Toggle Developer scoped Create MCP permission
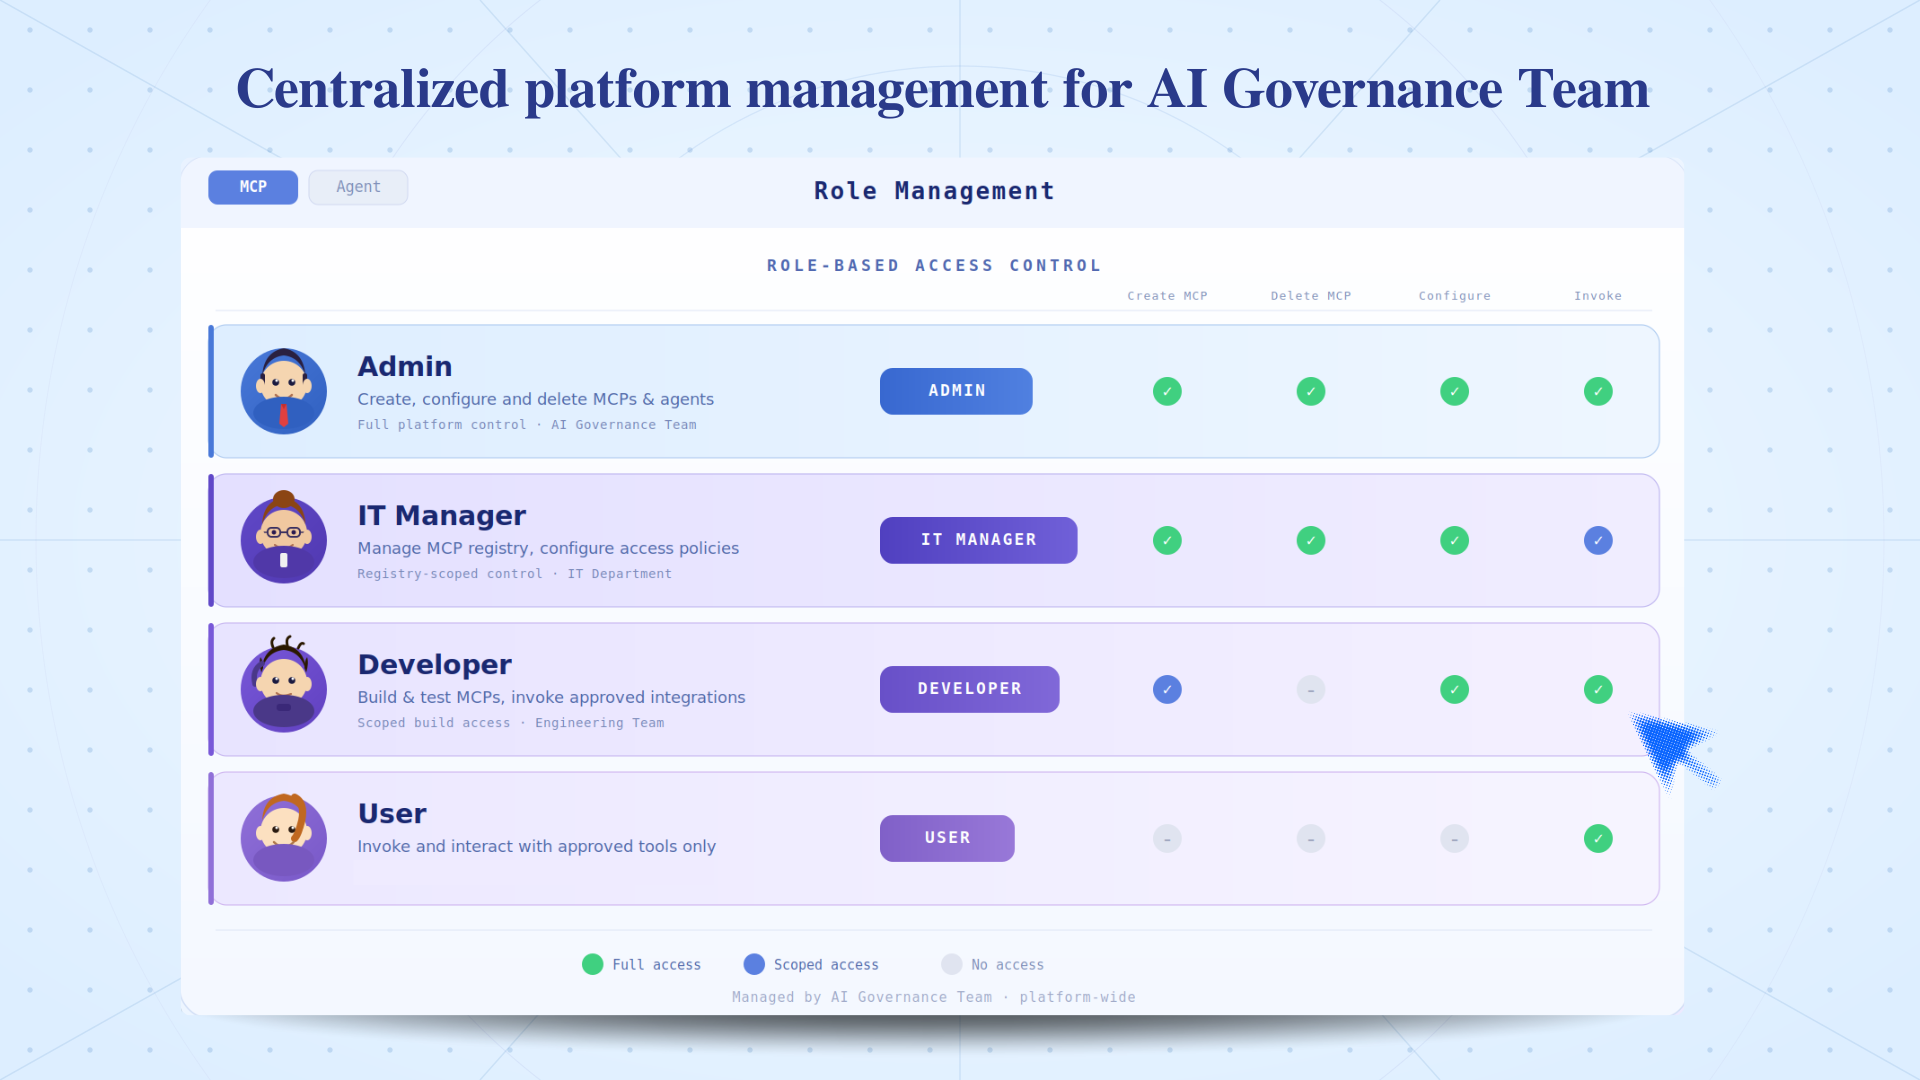 tap(1167, 689)
